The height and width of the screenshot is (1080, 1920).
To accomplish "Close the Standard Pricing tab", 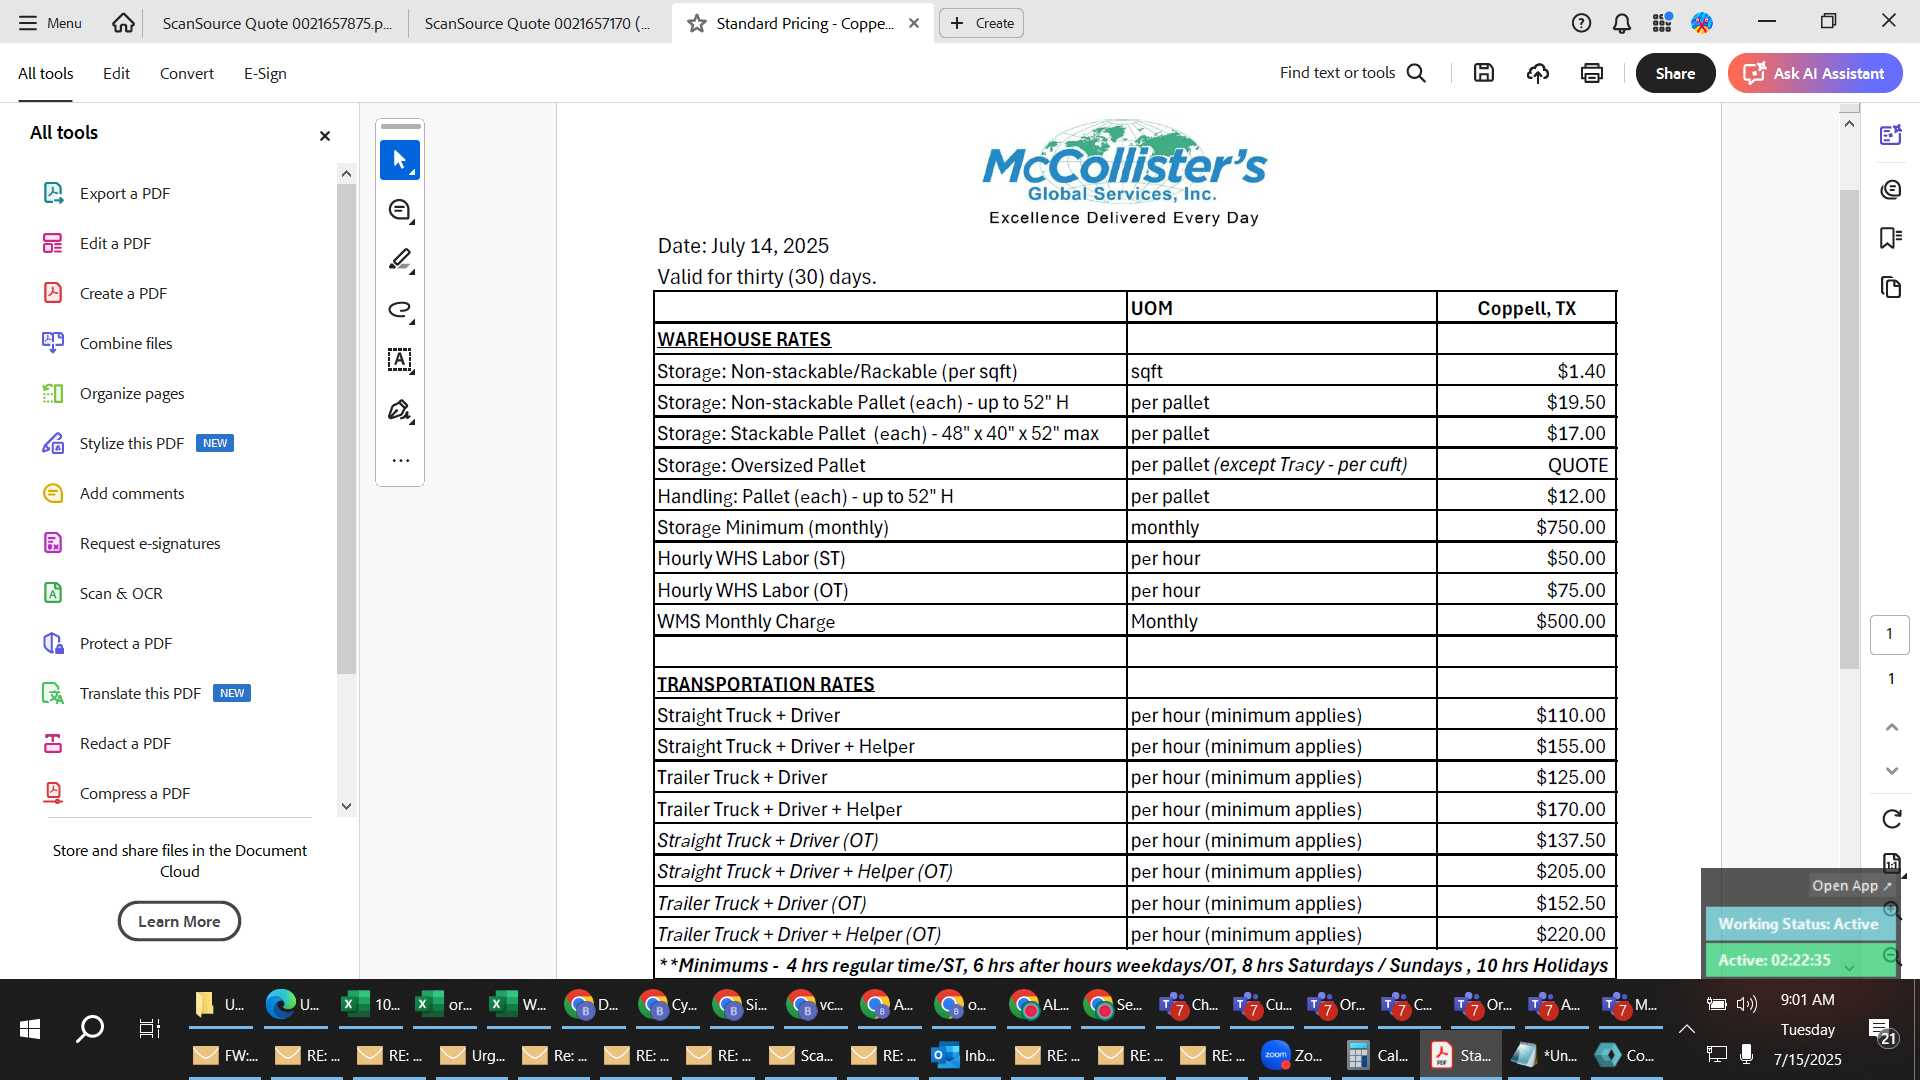I will coord(913,23).
